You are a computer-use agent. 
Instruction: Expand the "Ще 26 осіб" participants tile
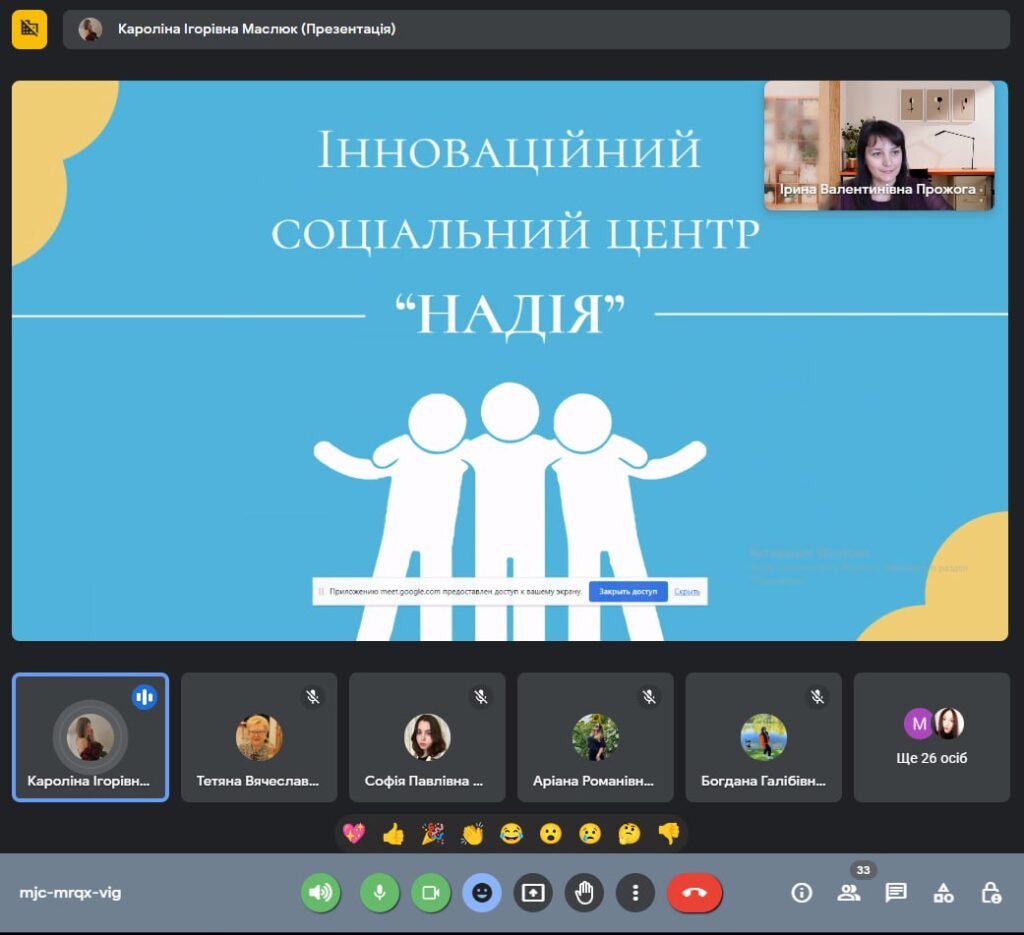click(932, 737)
